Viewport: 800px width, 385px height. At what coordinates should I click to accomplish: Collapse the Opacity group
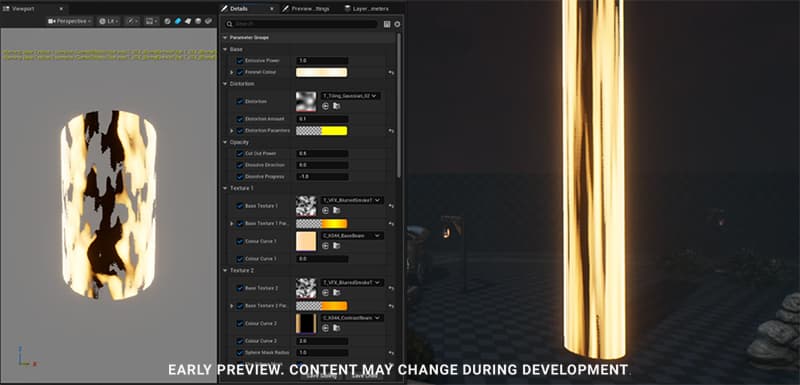click(x=225, y=142)
